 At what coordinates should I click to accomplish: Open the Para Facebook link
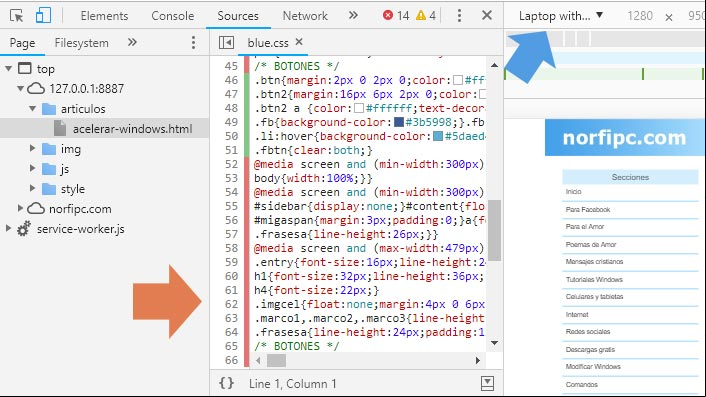(x=588, y=209)
